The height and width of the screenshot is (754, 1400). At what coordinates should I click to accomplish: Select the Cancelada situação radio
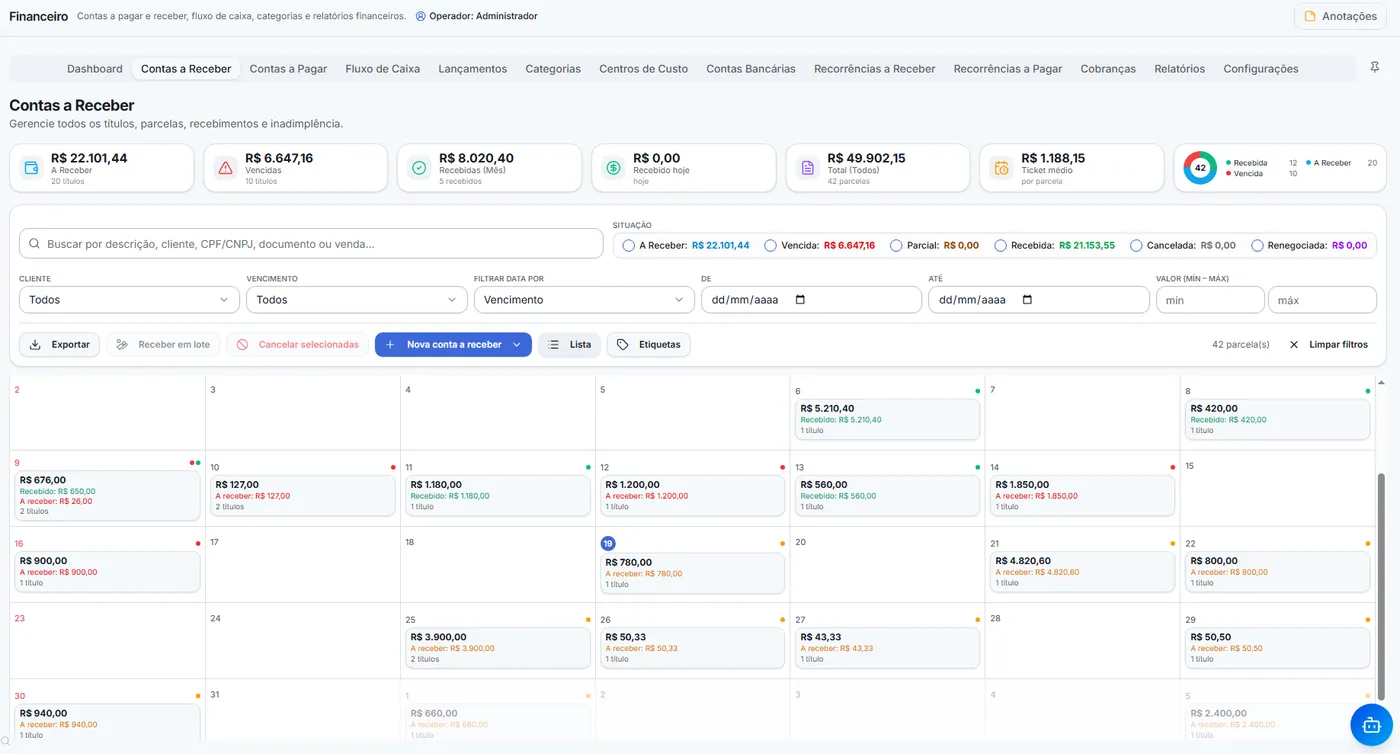pyautogui.click(x=1136, y=245)
